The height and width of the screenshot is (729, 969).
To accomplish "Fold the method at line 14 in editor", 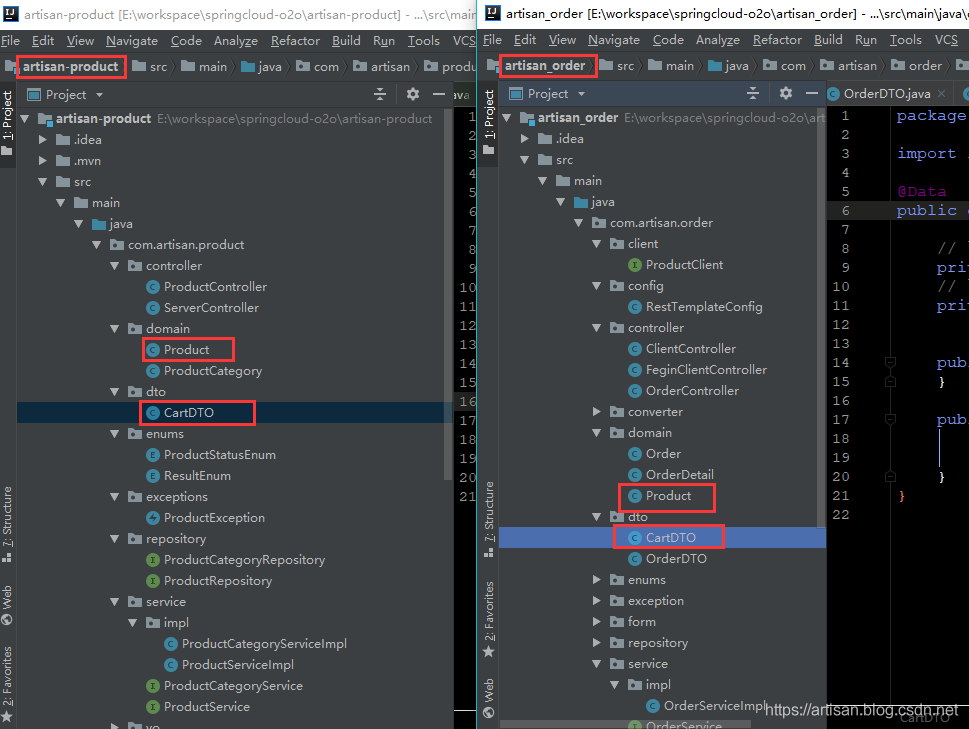I will [x=889, y=363].
